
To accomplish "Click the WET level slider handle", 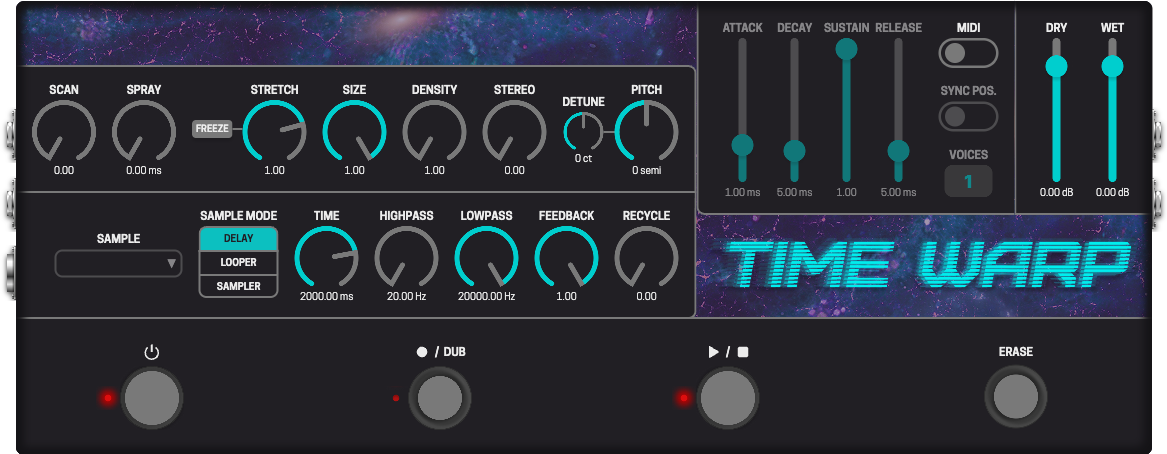I will click(x=1112, y=67).
